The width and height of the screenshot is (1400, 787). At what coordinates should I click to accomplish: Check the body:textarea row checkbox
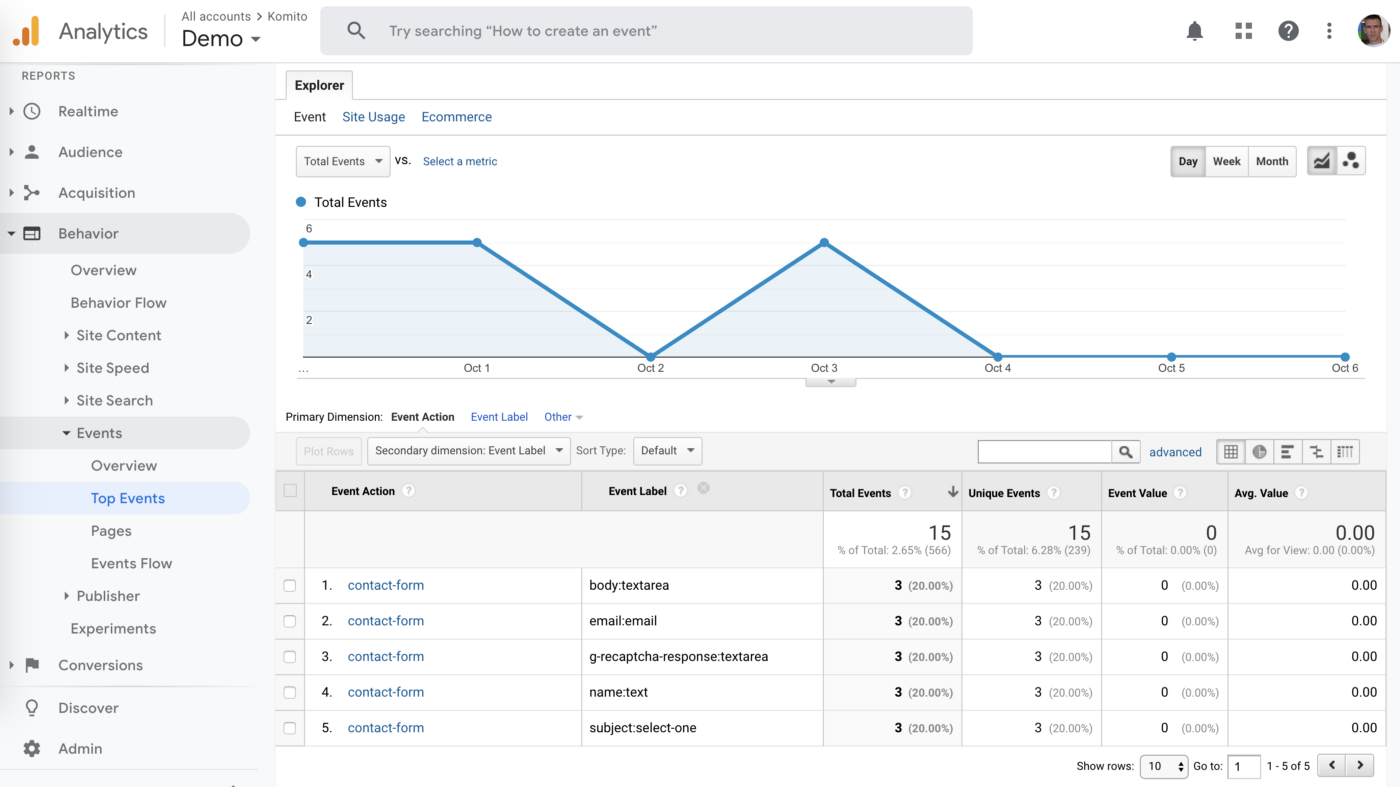[x=290, y=586]
